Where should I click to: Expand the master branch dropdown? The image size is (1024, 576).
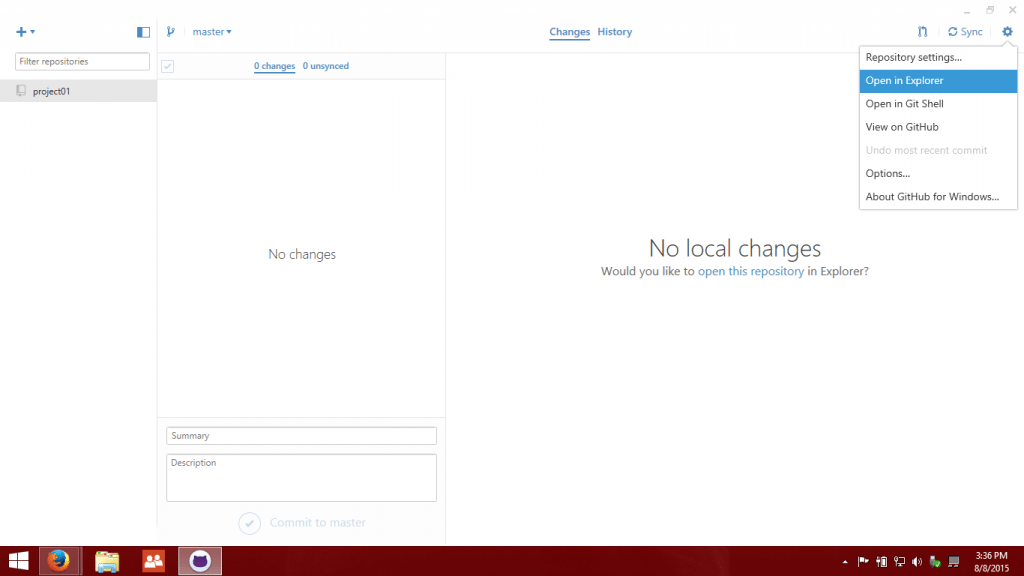[x=212, y=31]
